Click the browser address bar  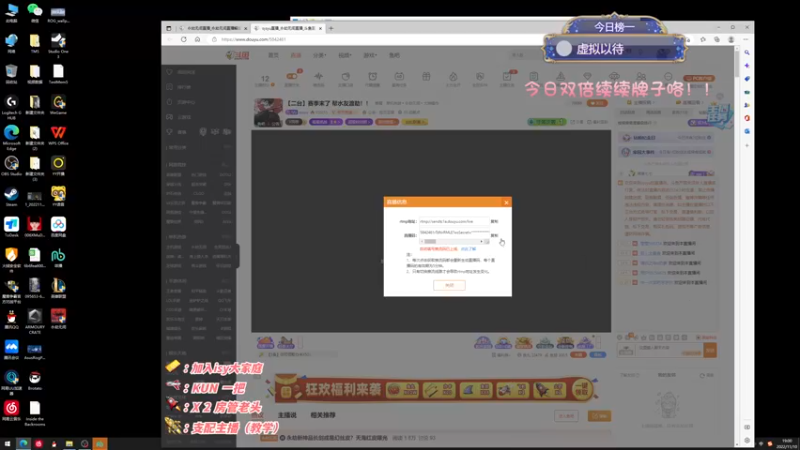tap(367, 39)
